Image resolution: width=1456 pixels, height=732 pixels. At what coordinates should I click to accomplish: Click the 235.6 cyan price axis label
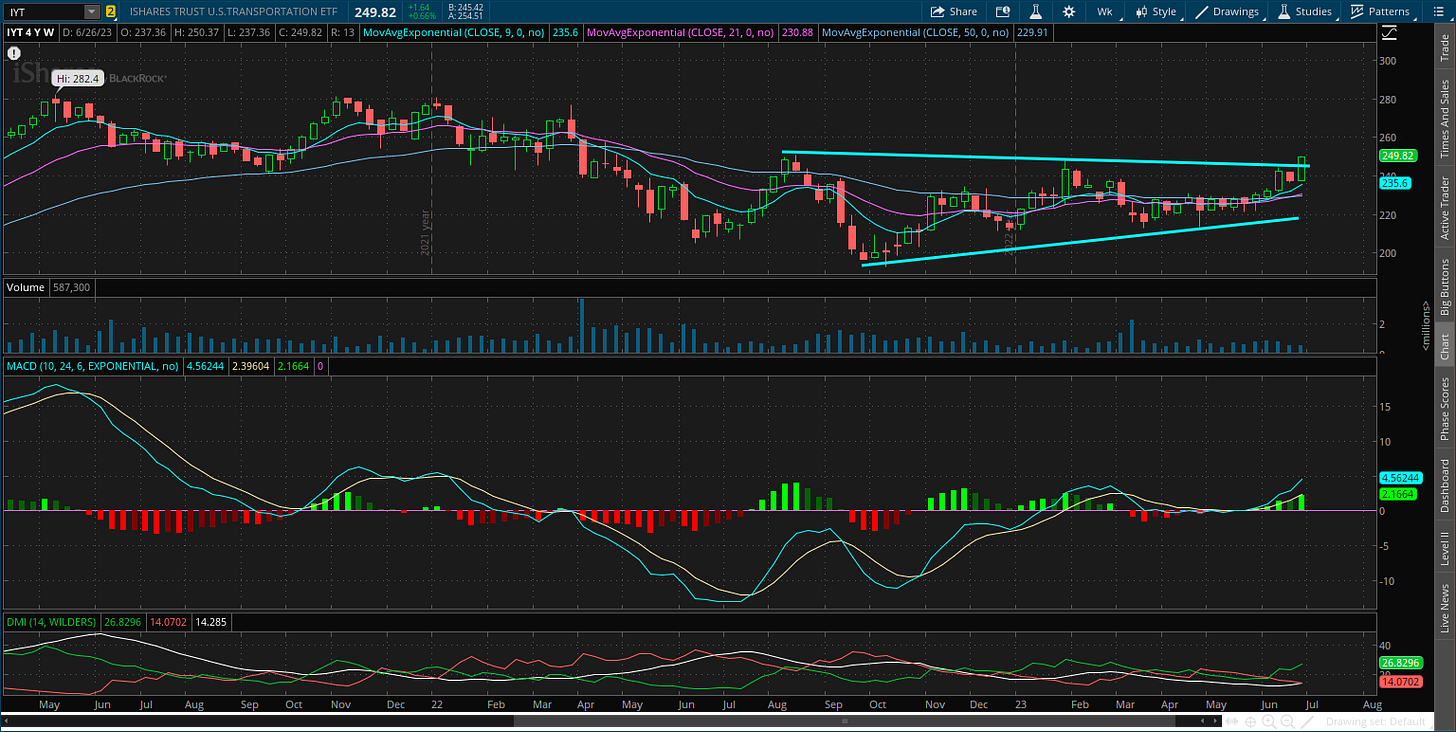1395,183
